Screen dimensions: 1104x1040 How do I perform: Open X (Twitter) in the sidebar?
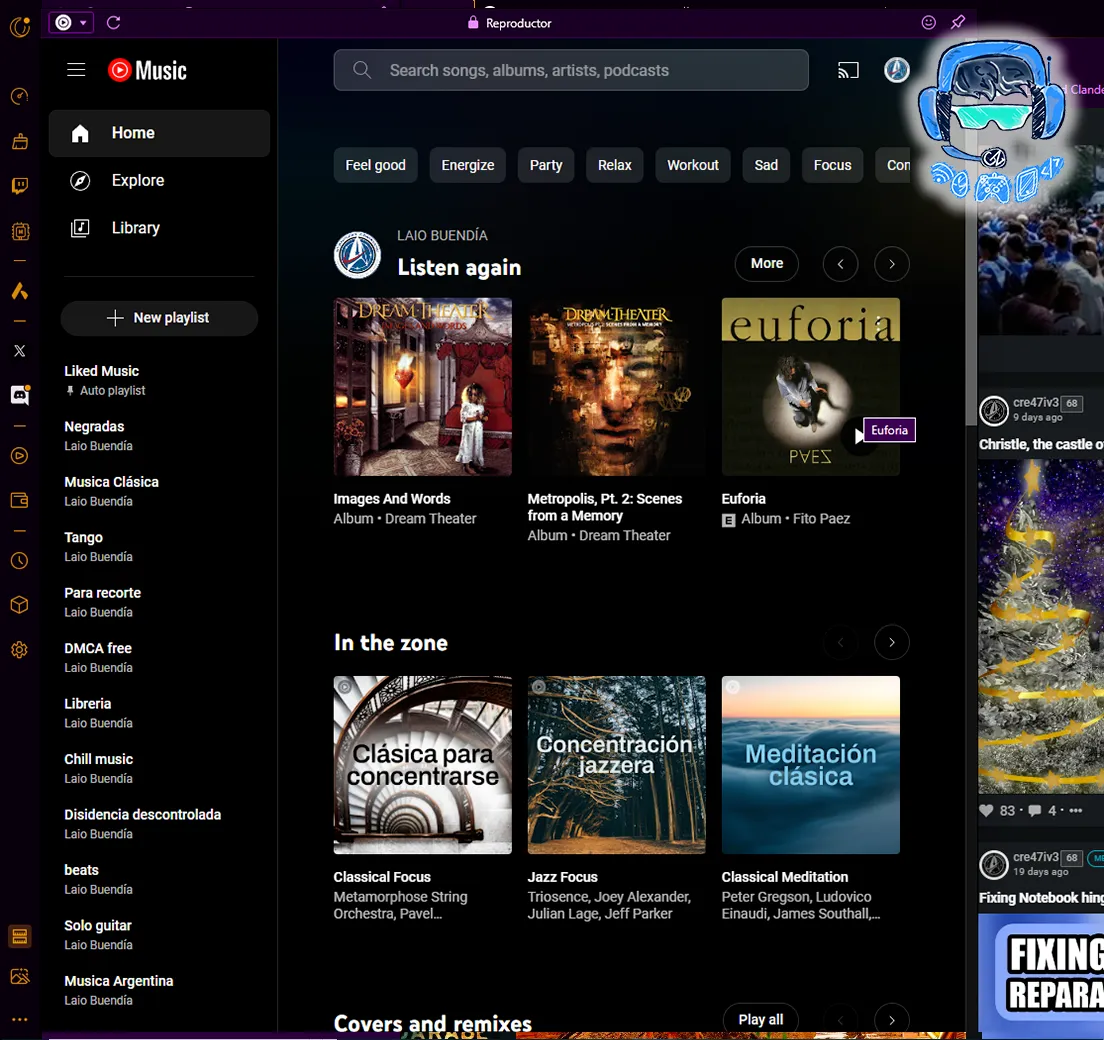point(20,351)
